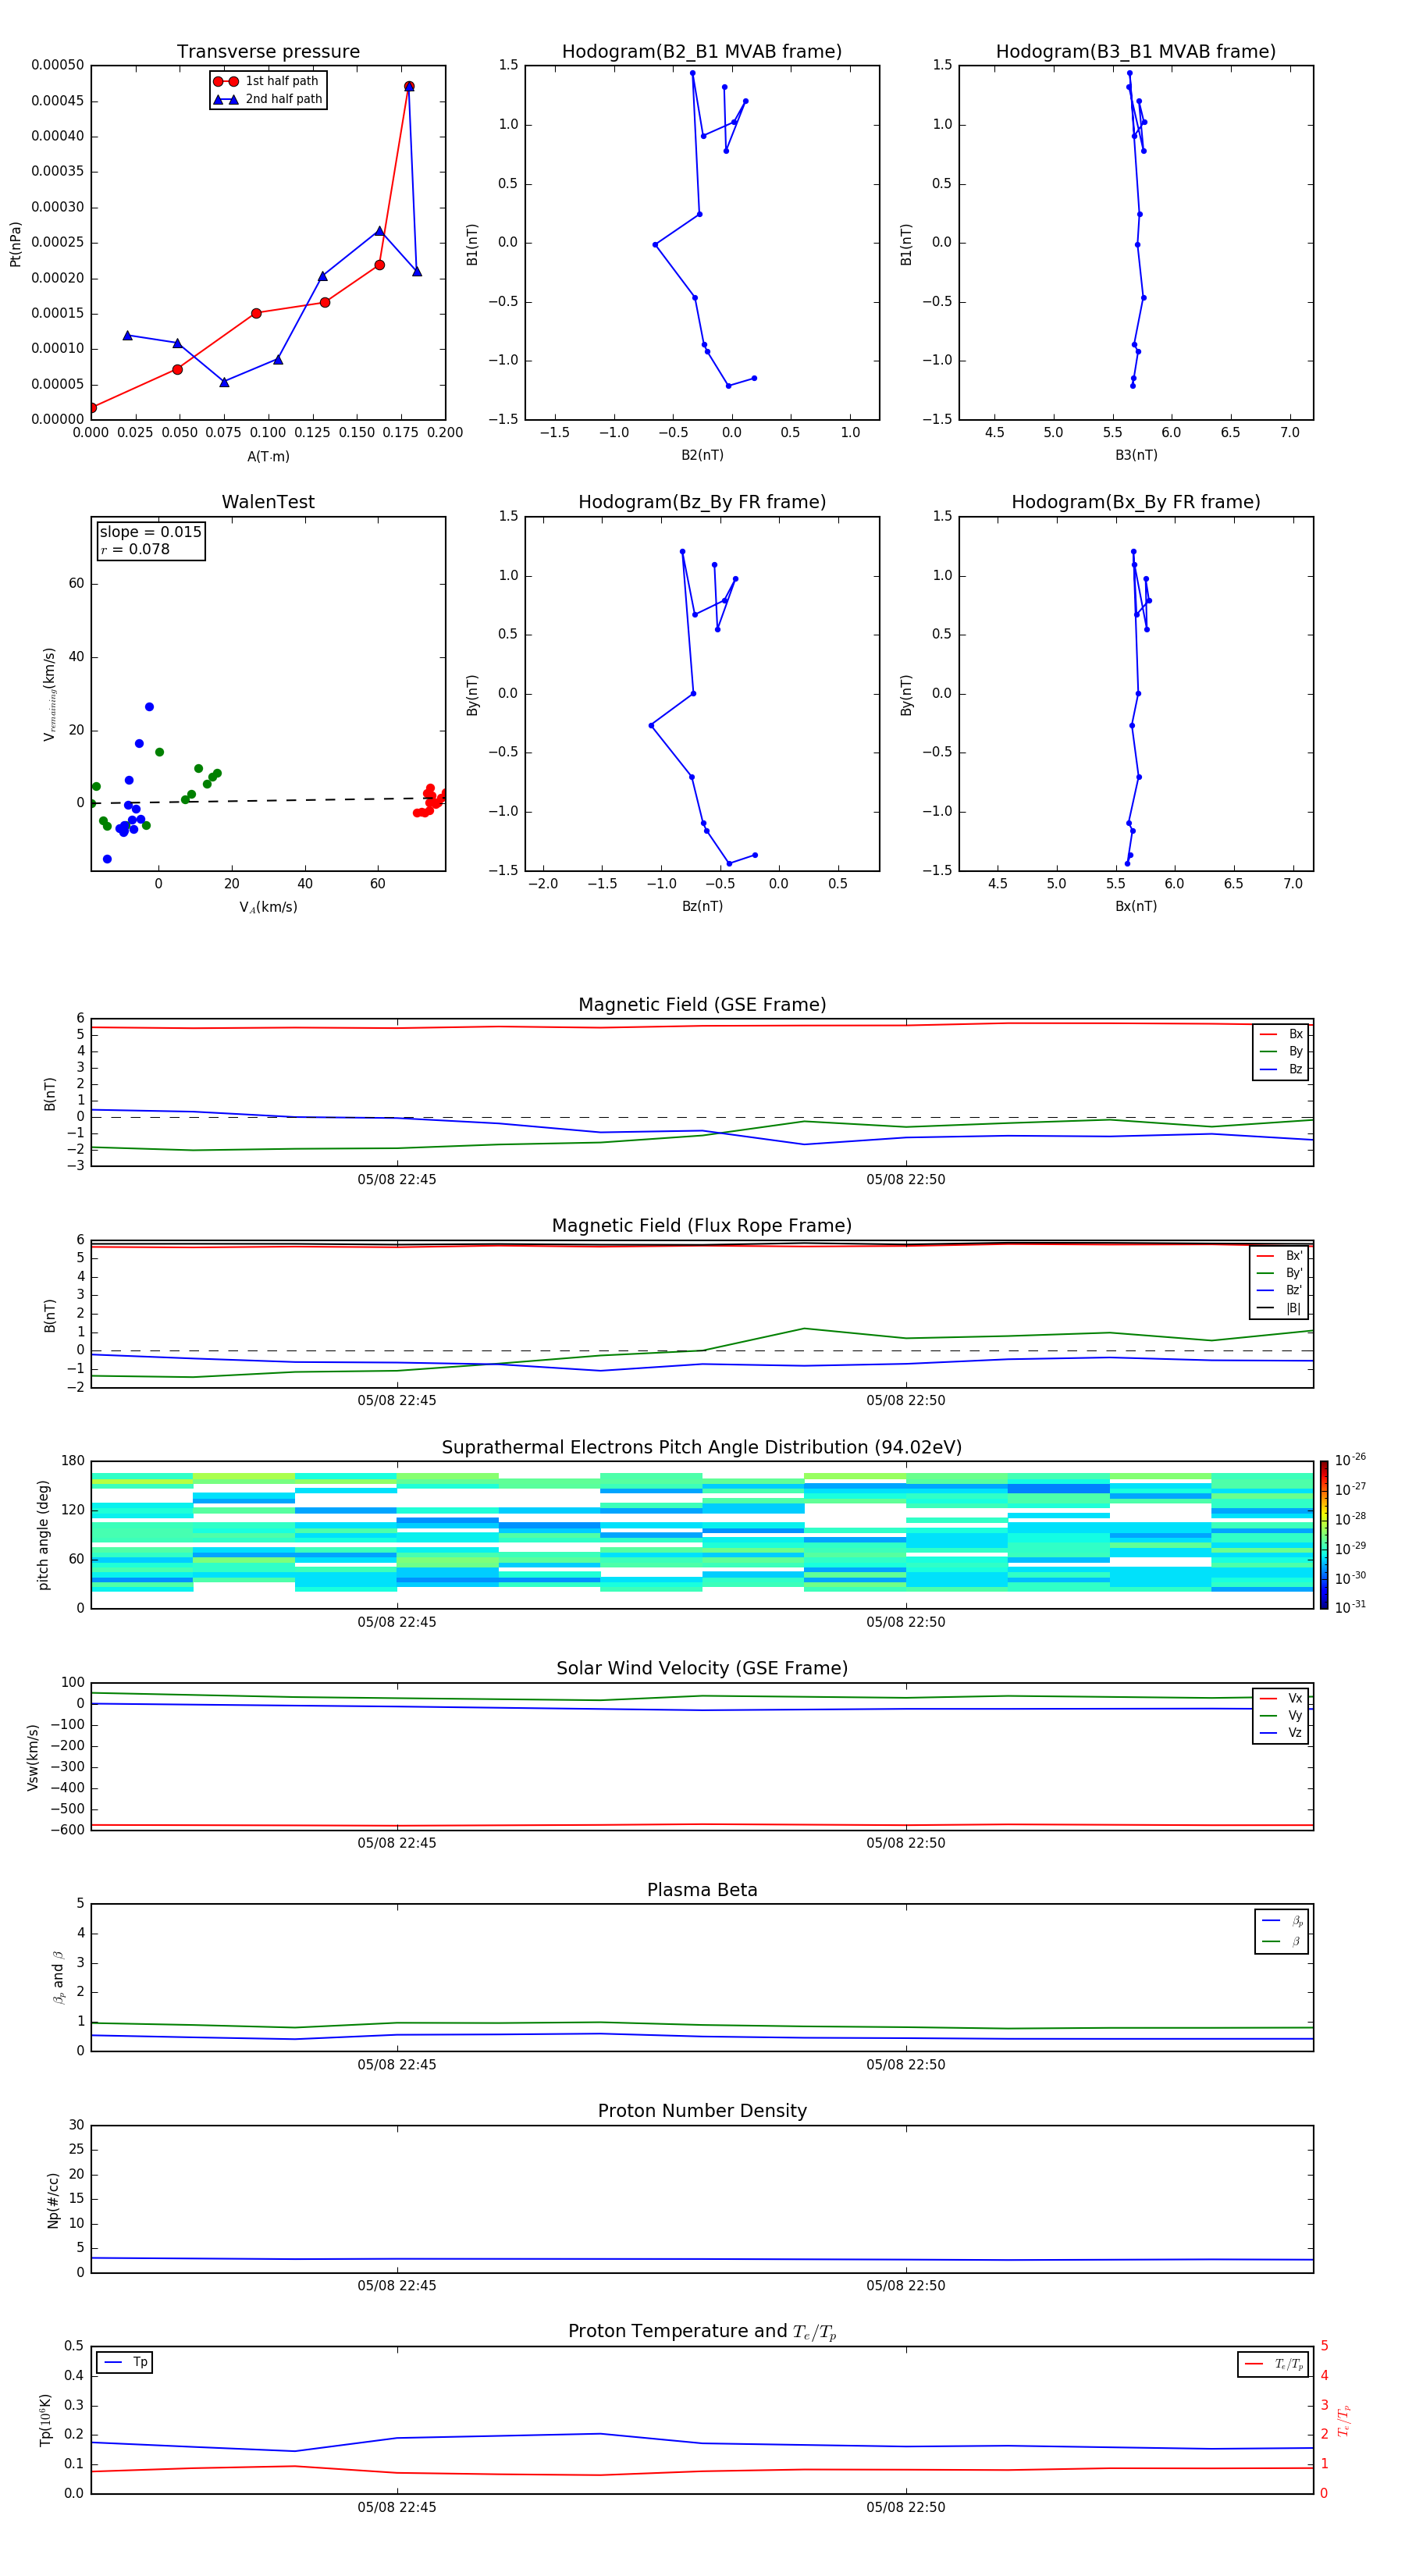
Task: Click the Suprathermal Electrons Pitch Angle Distribution title
Action: (x=702, y=1447)
